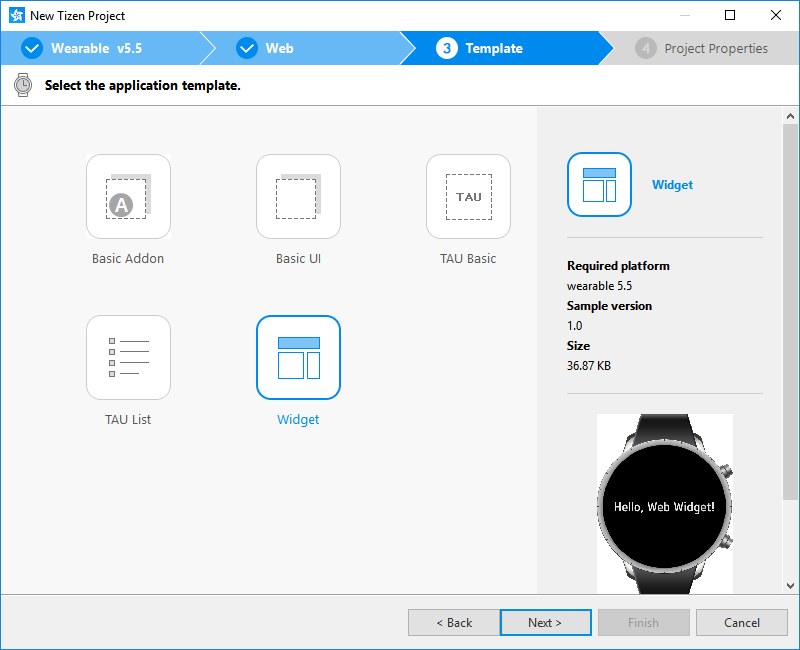
Task: Click the Tizen logo in the title bar
Action: 15,15
